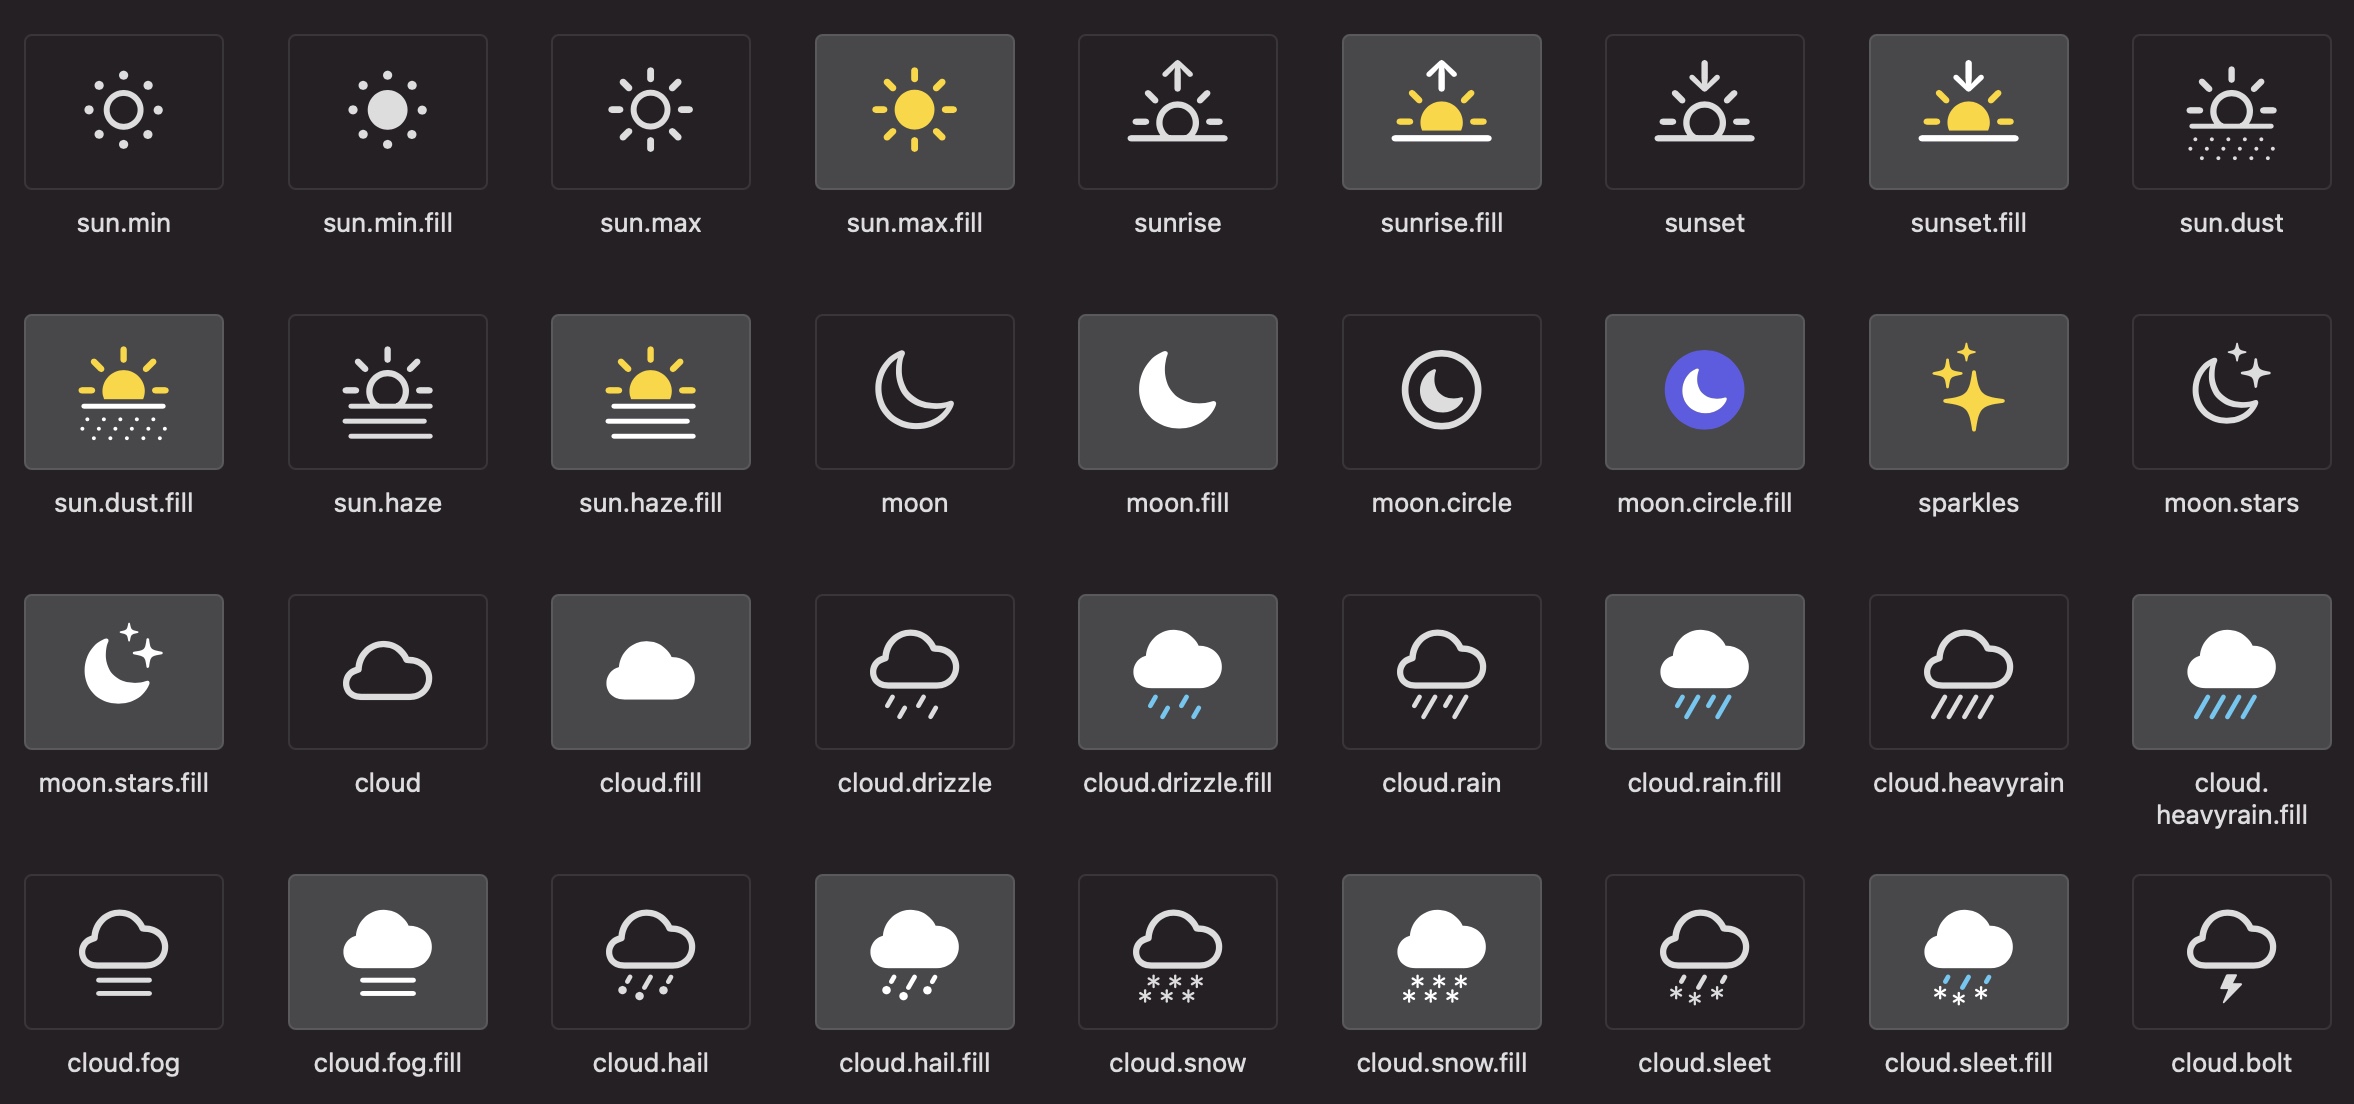Select the sun.min icon
Screen dimensions: 2354x1104
tap(123, 111)
